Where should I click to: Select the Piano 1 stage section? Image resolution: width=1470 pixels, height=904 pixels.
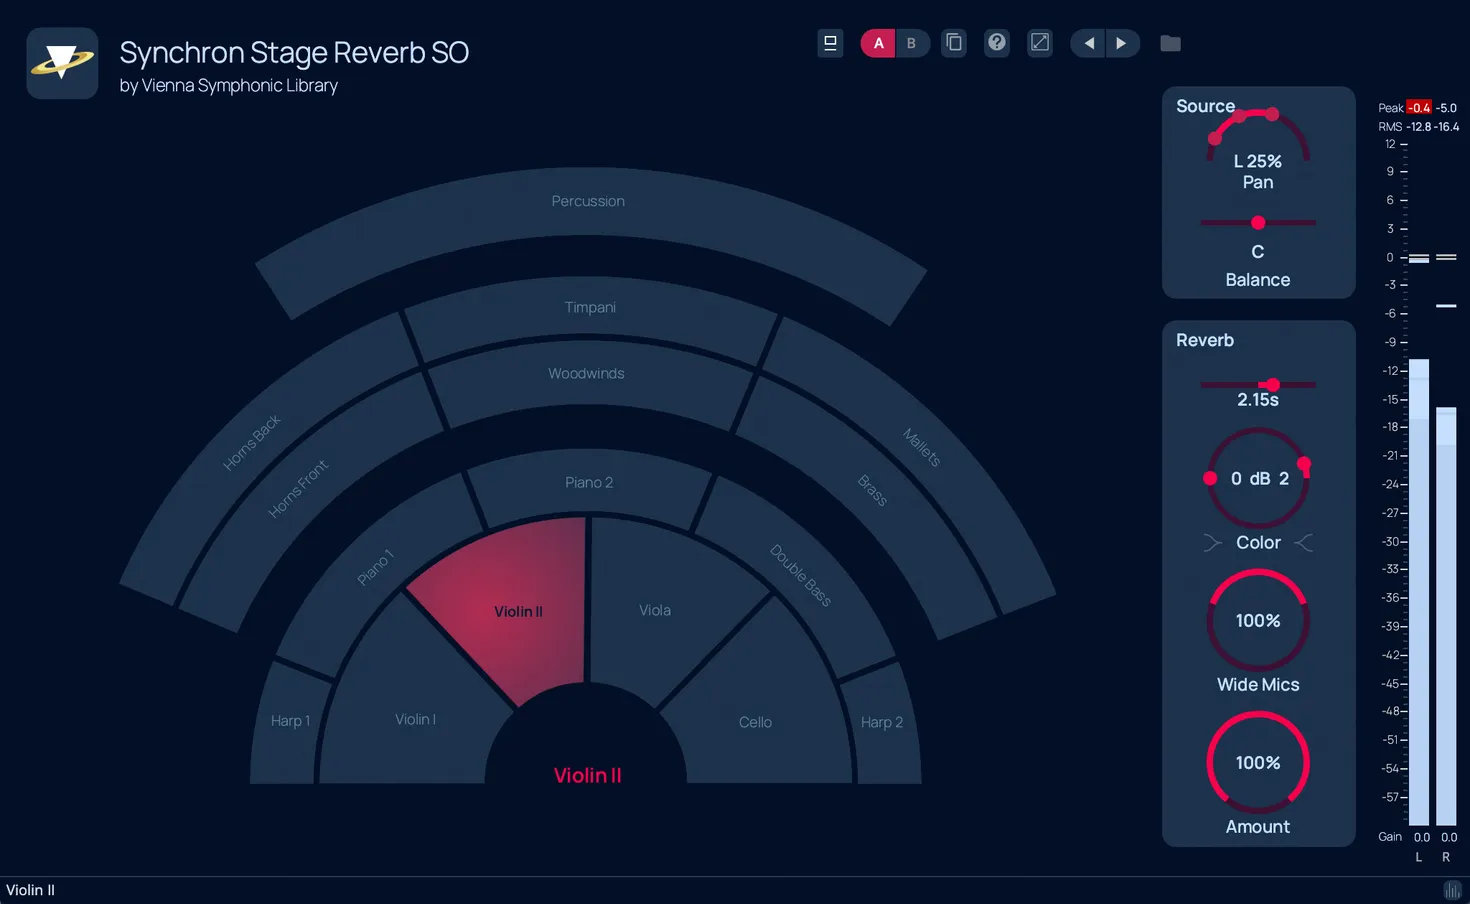pyautogui.click(x=376, y=567)
